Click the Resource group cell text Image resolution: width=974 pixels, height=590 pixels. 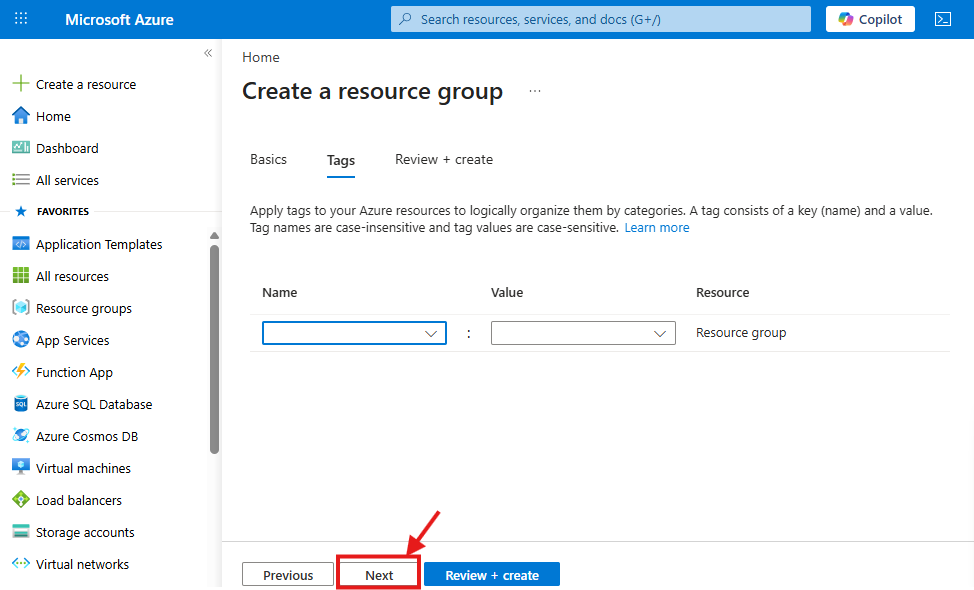click(741, 333)
